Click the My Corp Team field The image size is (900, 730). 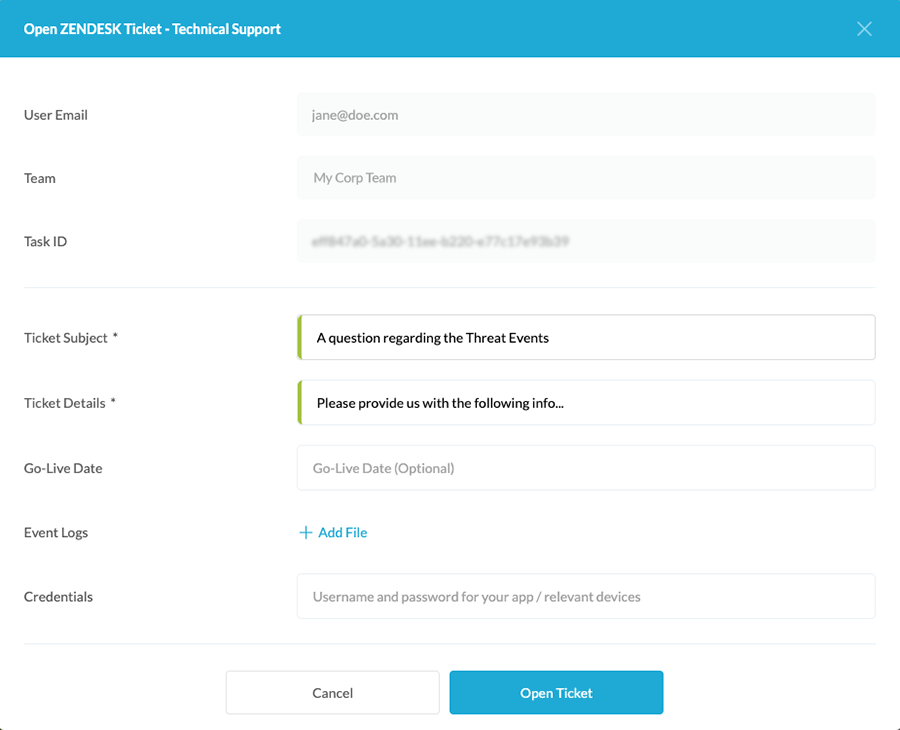(x=586, y=178)
